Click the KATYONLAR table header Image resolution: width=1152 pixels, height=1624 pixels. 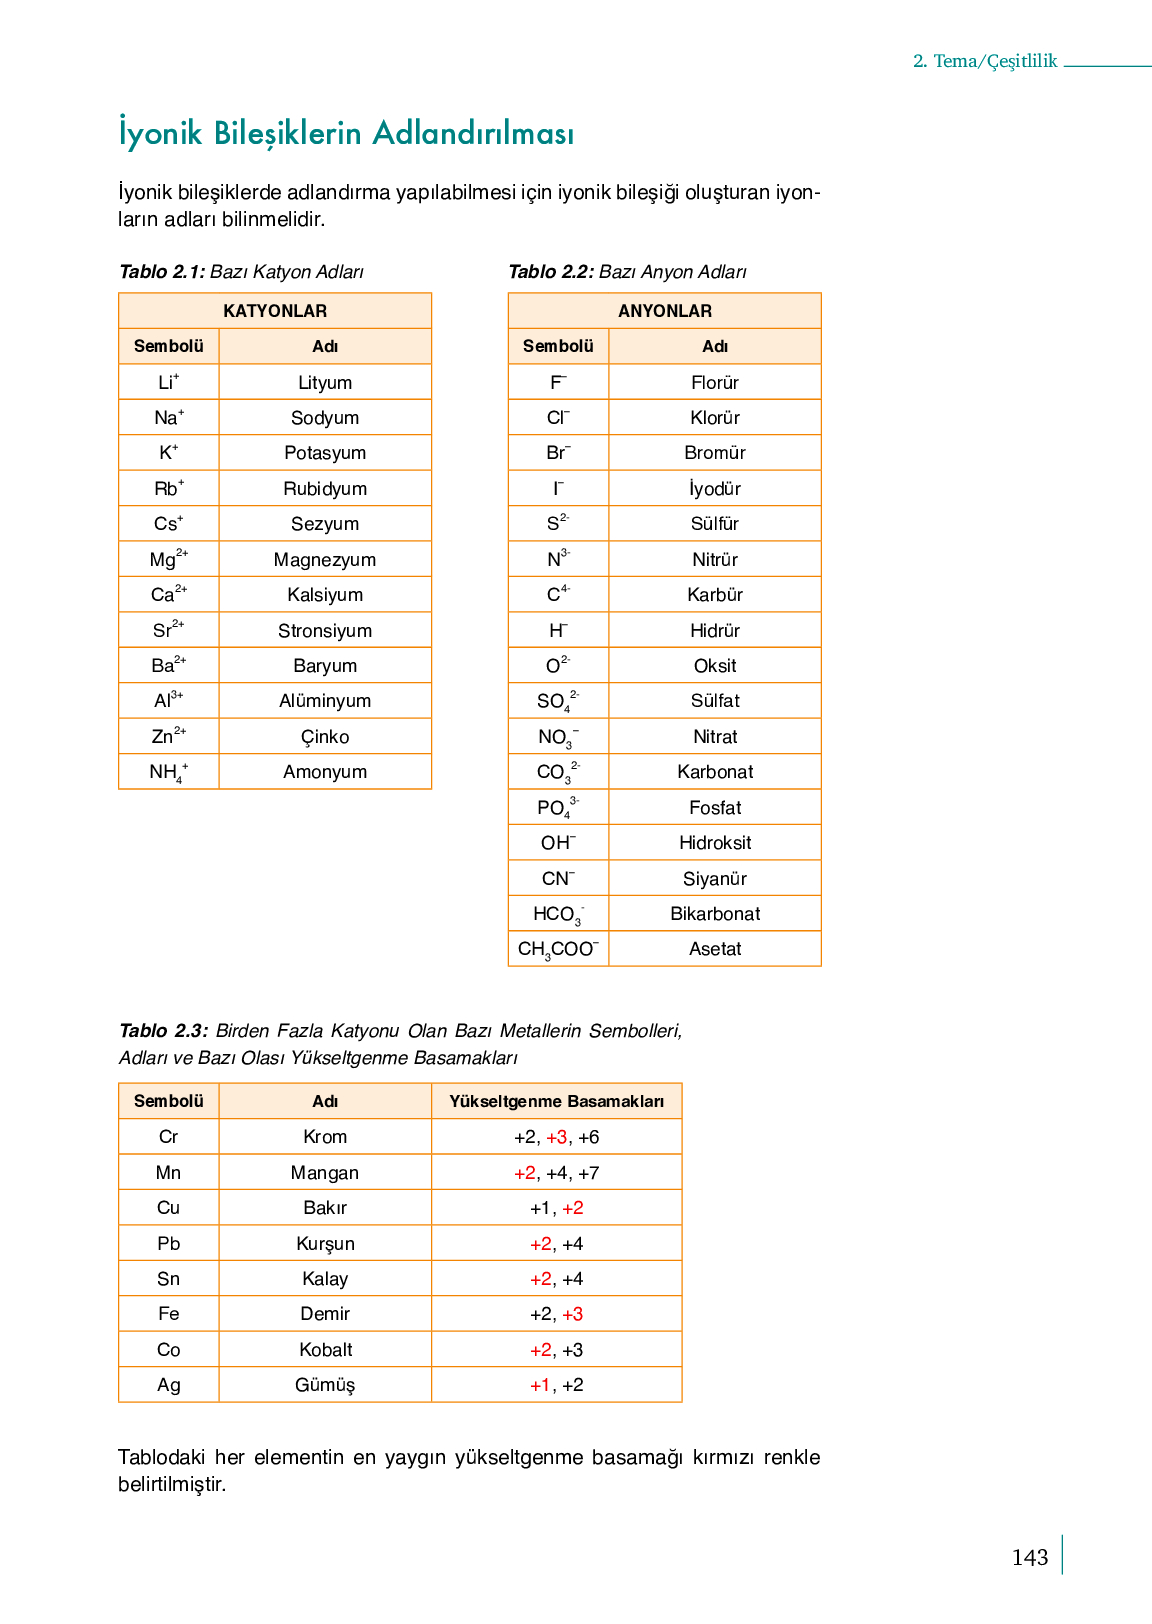(x=275, y=311)
